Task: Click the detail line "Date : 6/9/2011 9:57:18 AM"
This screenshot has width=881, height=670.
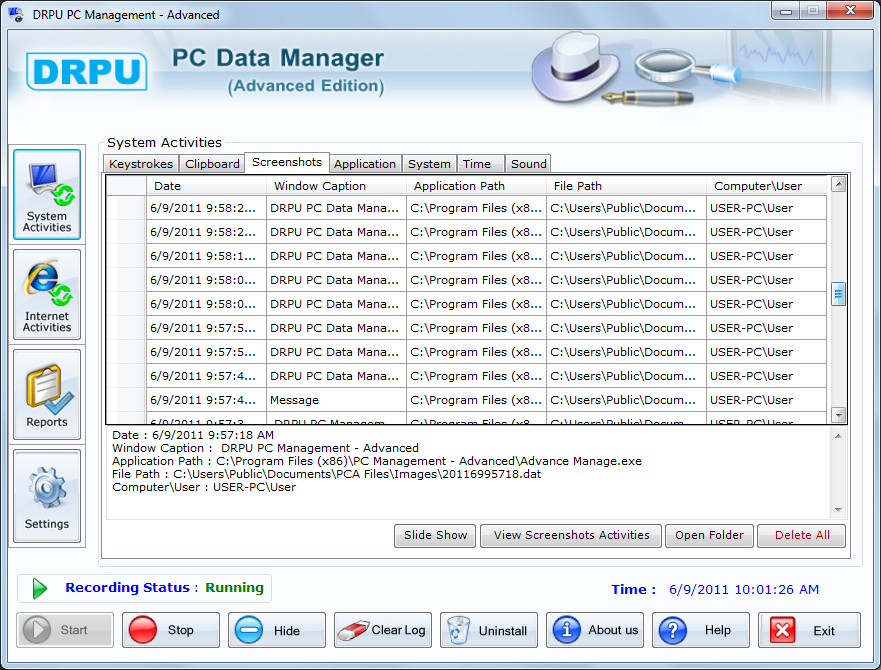Action: pyautogui.click(x=193, y=435)
